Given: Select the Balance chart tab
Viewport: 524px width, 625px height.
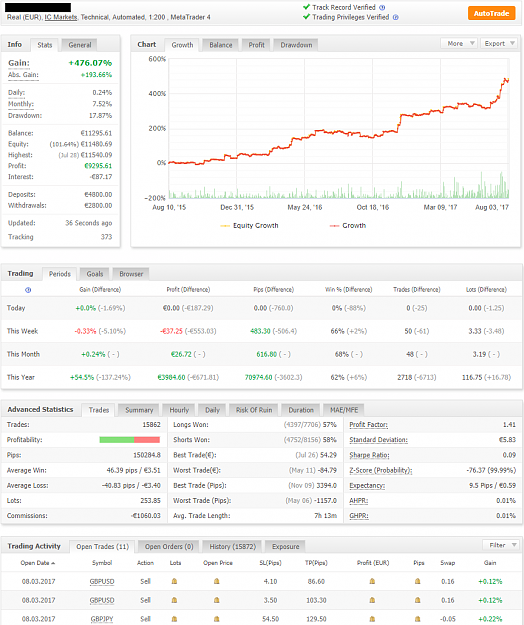Looking at the screenshot, I should coord(220,45).
